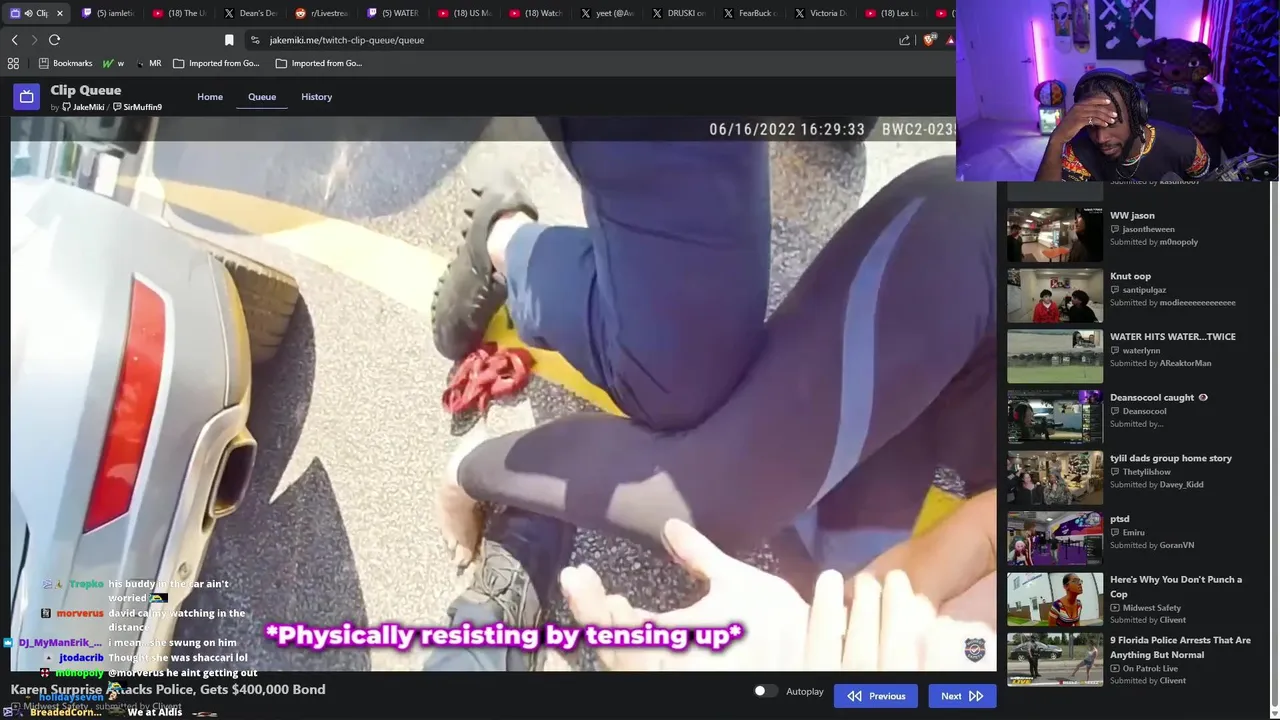Screen dimensions: 1280x720
Task: Click the eye icon beside Deansocool caught
Action: pyautogui.click(x=1203, y=398)
